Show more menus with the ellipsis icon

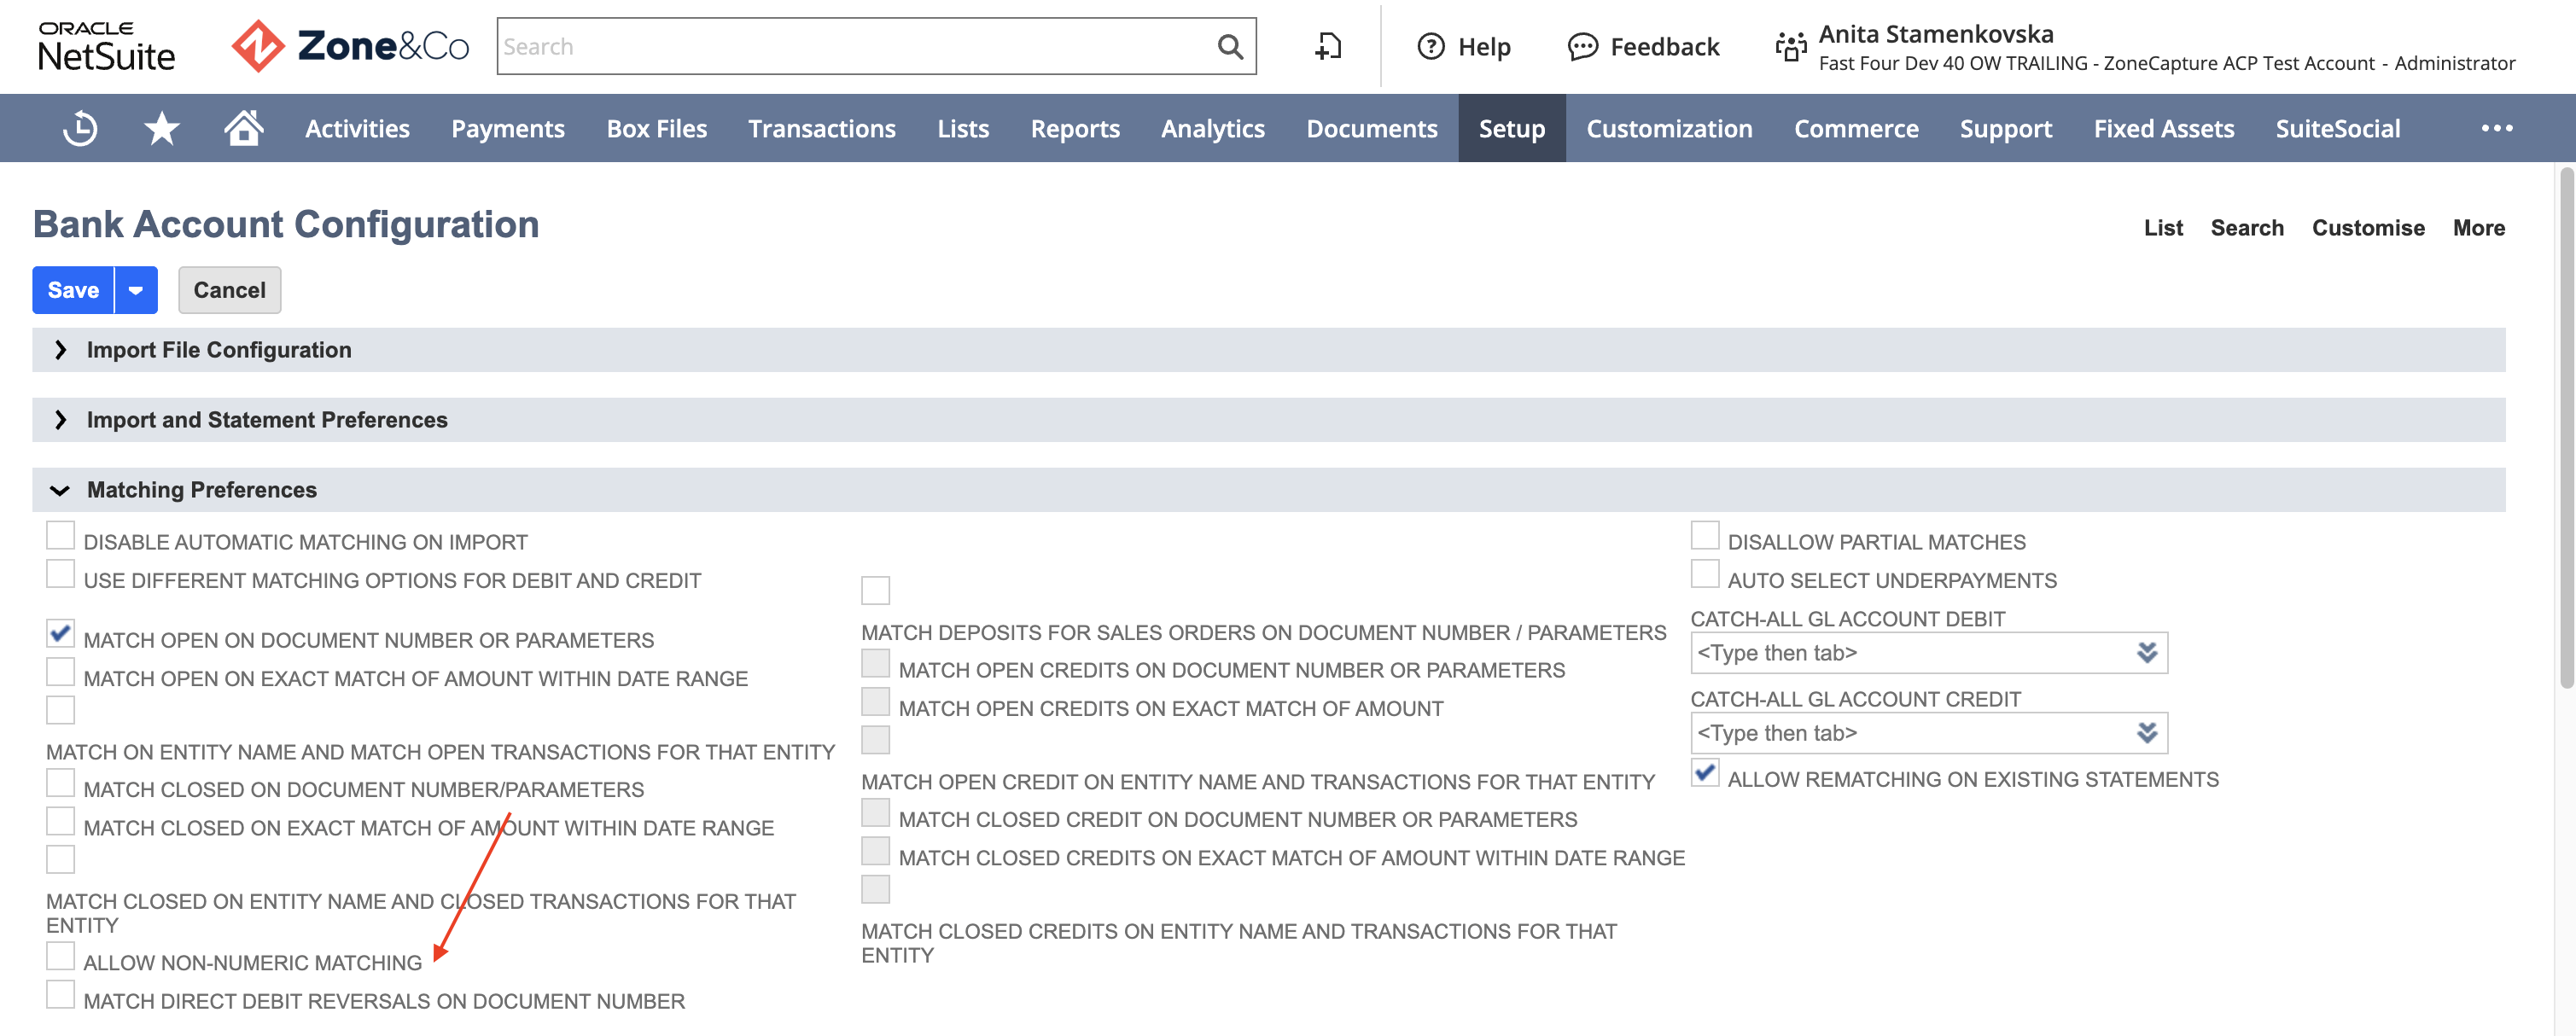[x=2496, y=128]
